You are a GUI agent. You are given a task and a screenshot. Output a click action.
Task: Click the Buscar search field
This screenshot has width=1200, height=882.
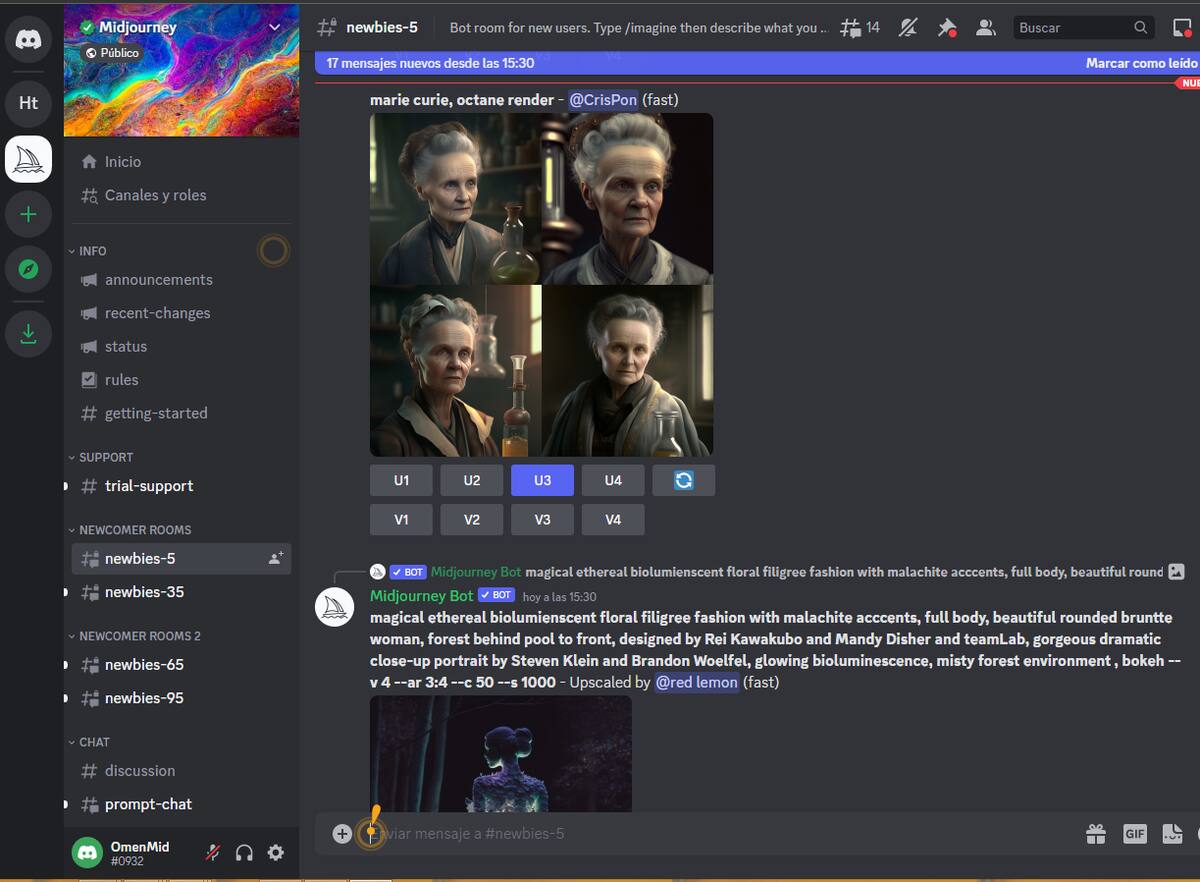coord(1073,28)
